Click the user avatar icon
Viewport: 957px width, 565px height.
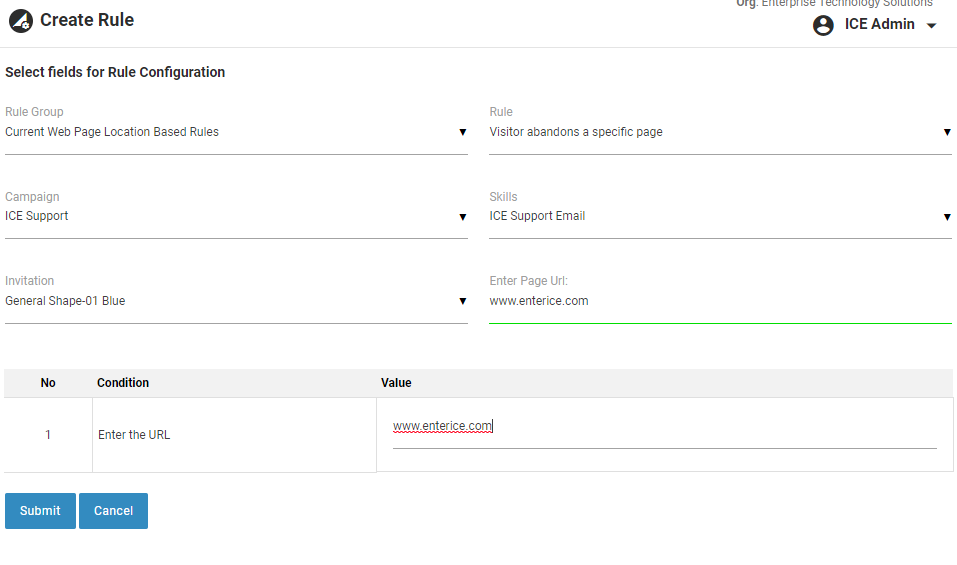tap(823, 25)
